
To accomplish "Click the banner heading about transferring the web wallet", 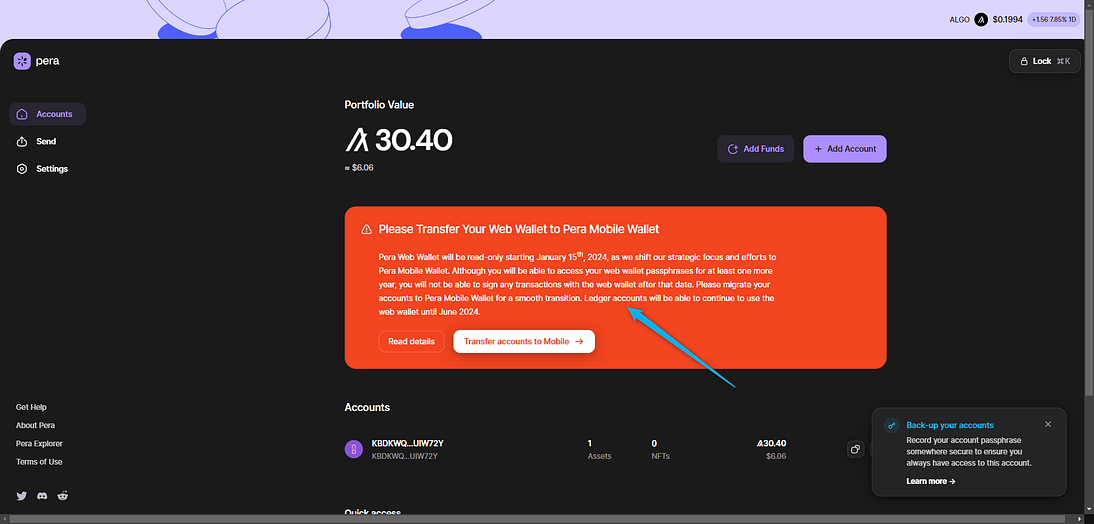I will pyautogui.click(x=519, y=229).
